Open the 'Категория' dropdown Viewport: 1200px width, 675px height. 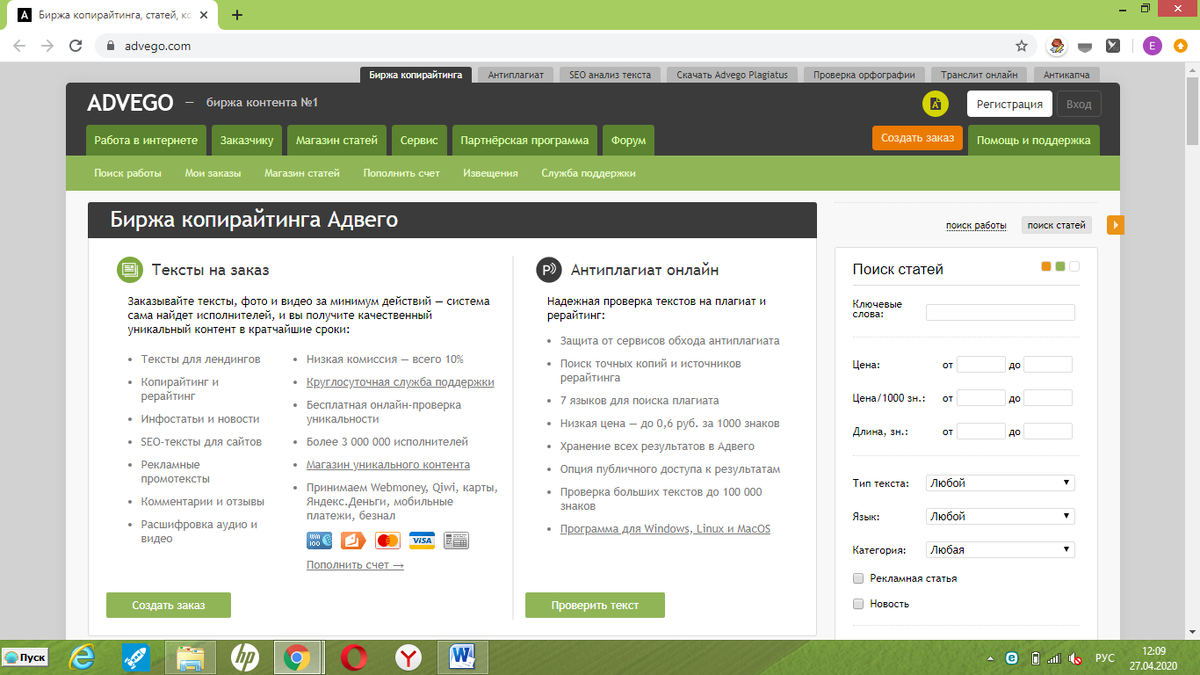[x=1000, y=550]
